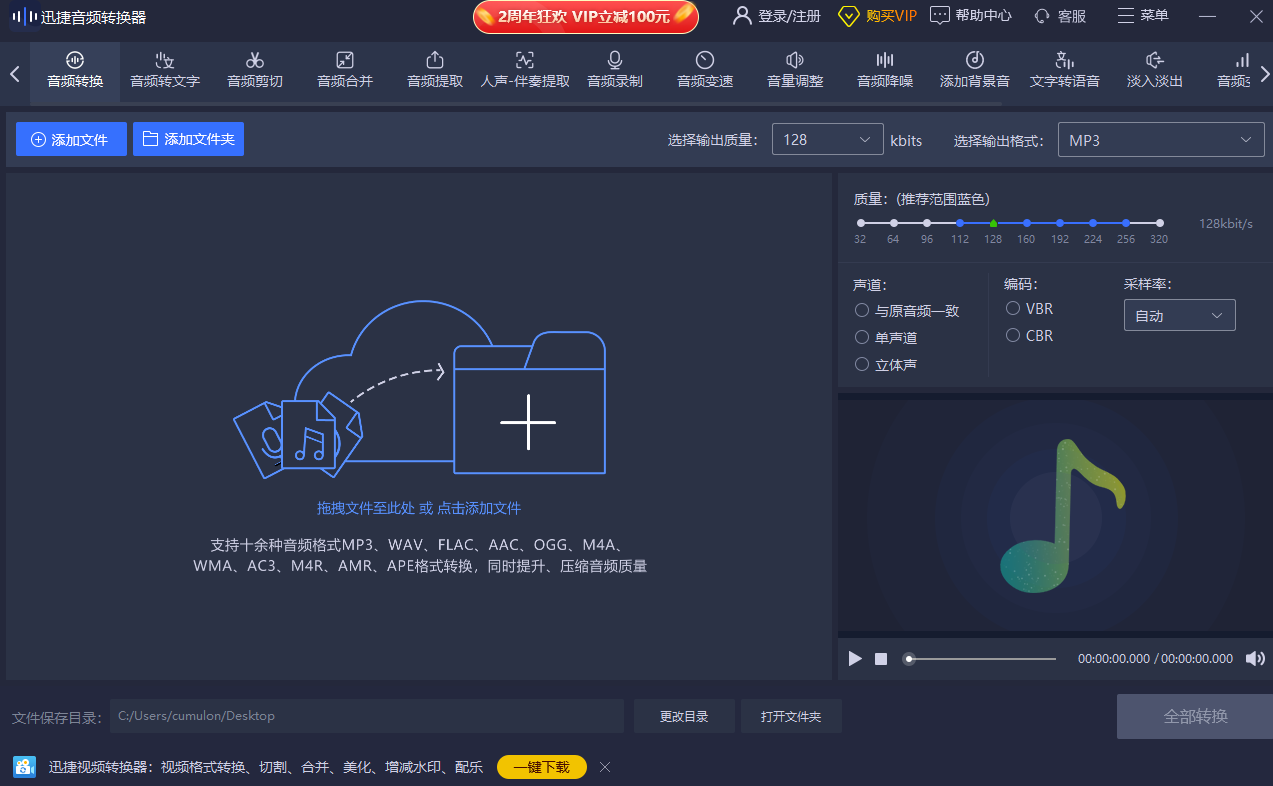Choose the 立体声 (stereo) channel option
Viewport: 1273px width, 786px height.
[862, 365]
